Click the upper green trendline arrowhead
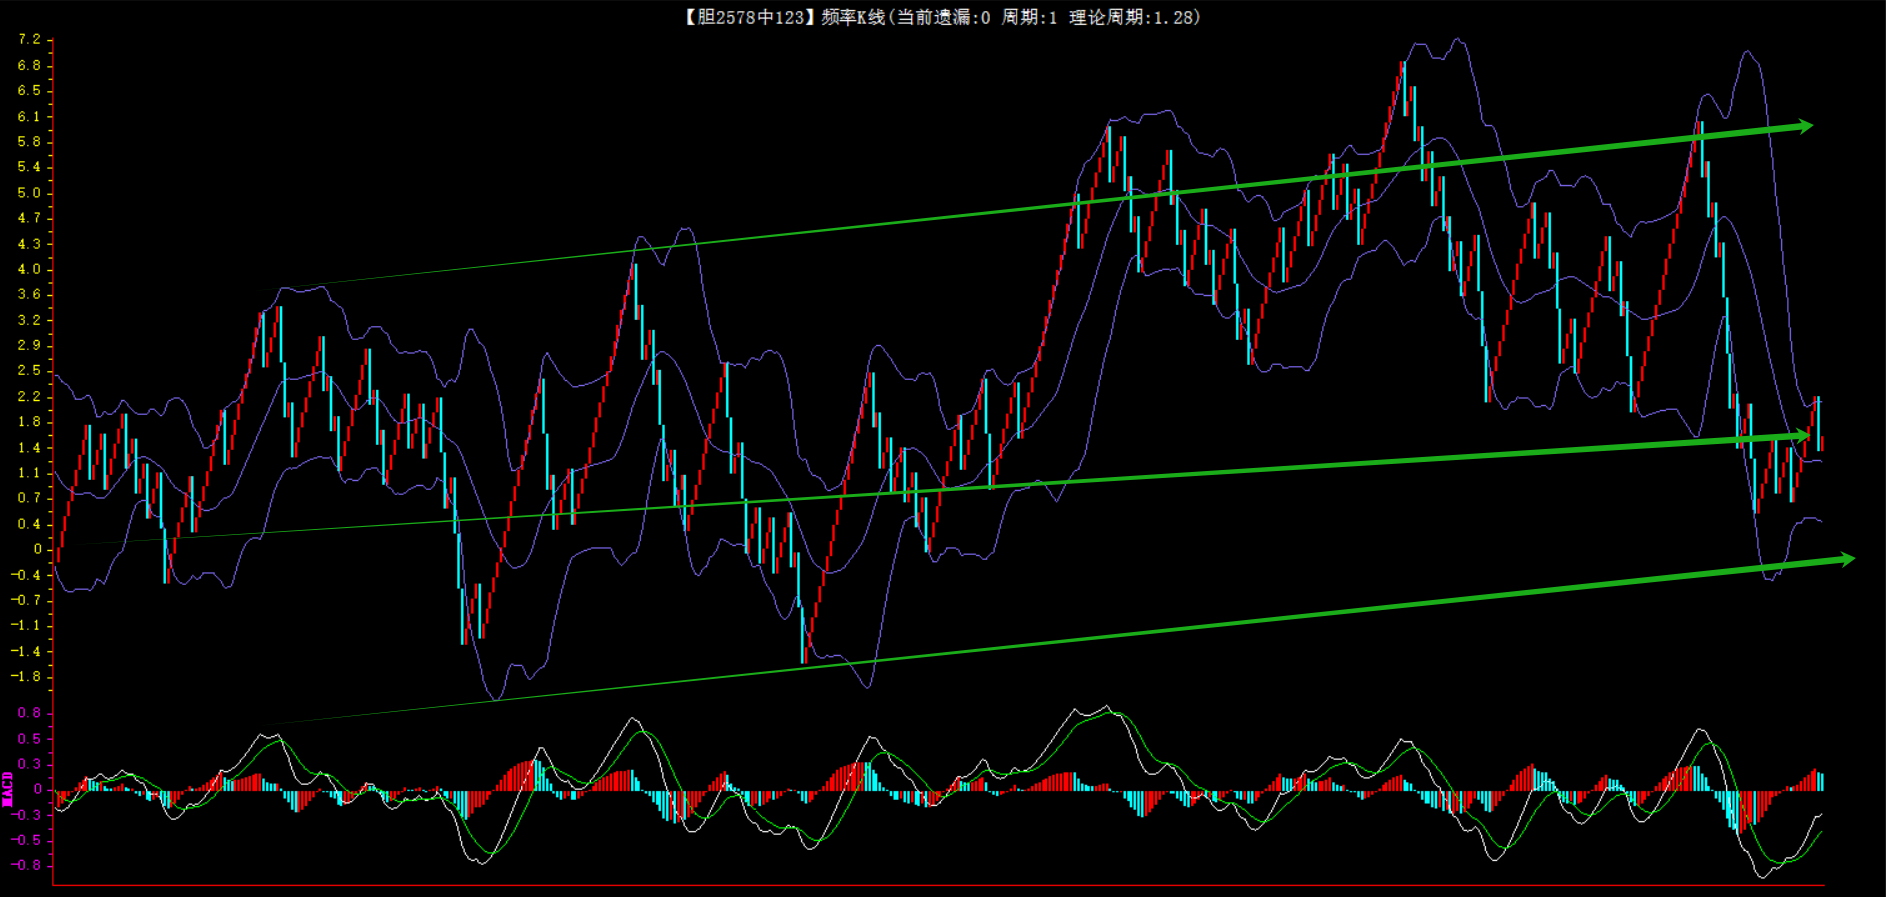 [1805, 126]
